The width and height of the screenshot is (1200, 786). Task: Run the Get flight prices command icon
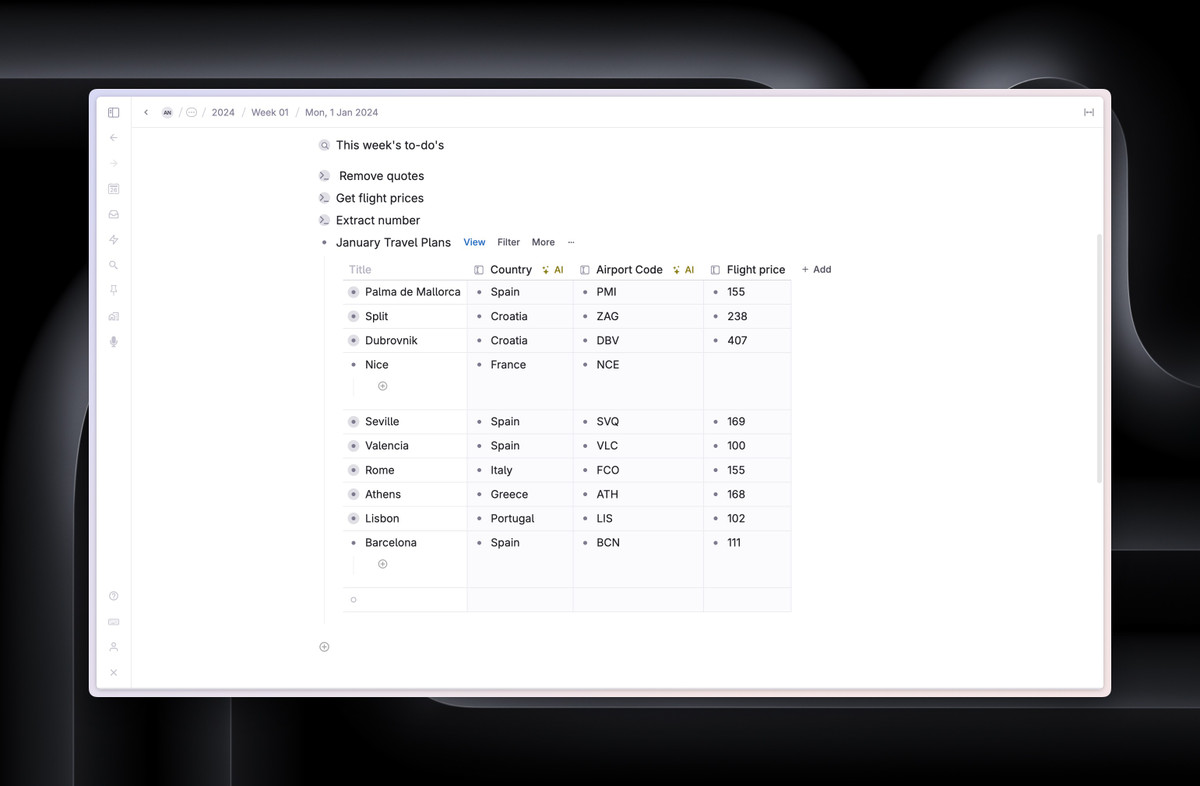tap(324, 198)
